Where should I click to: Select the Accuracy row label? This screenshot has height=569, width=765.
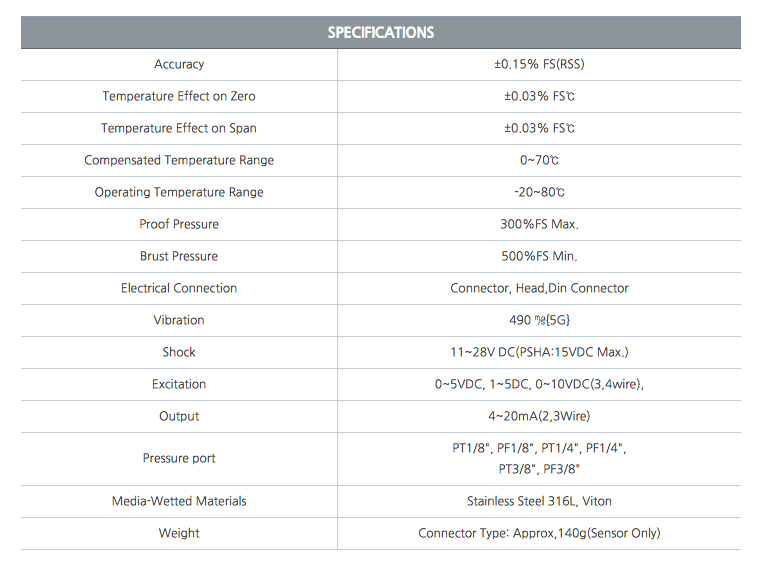point(179,64)
